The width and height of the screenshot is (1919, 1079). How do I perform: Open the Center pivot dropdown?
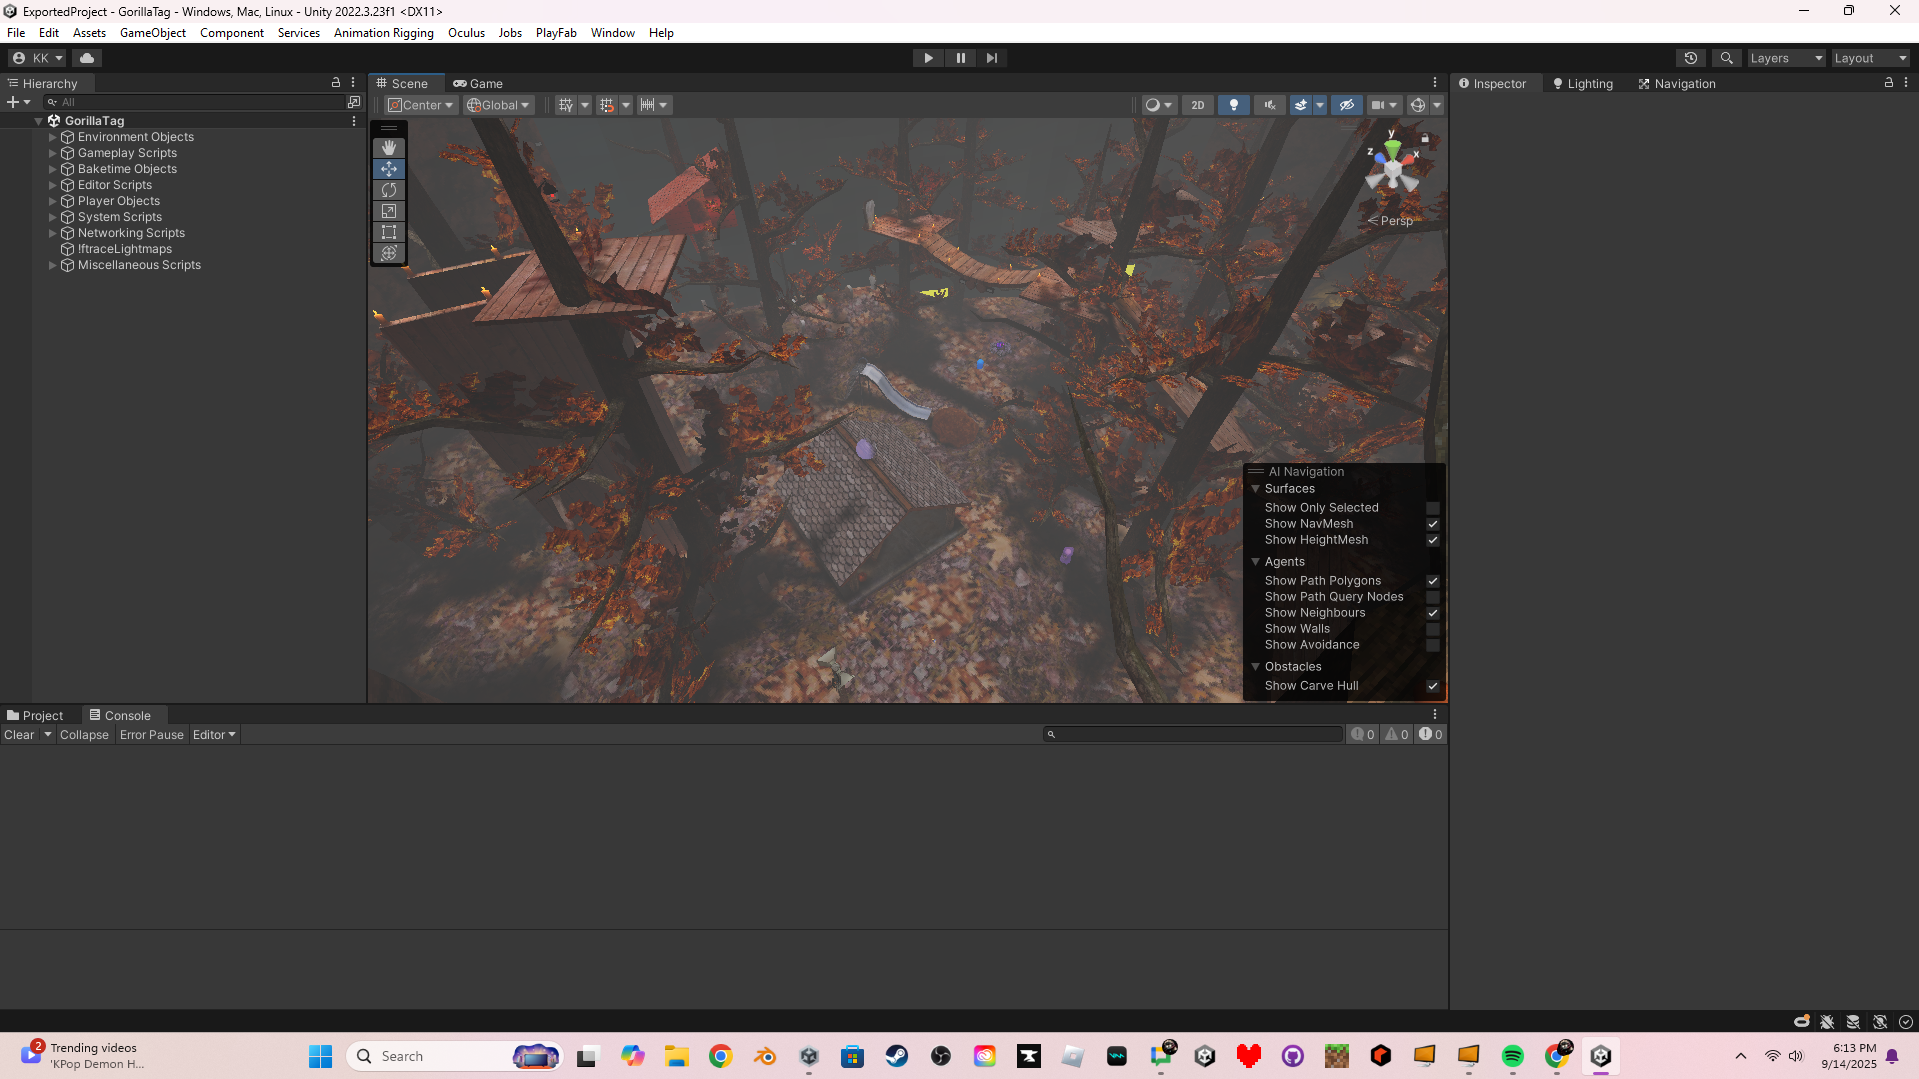421,105
